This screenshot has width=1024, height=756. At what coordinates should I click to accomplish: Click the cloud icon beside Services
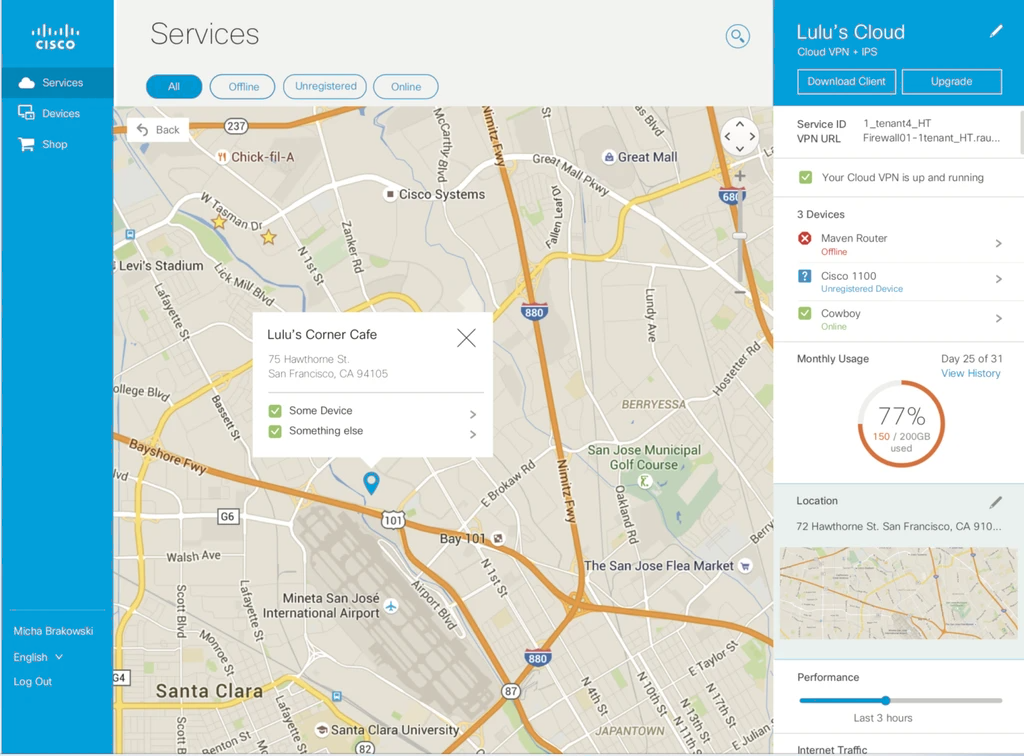point(27,83)
